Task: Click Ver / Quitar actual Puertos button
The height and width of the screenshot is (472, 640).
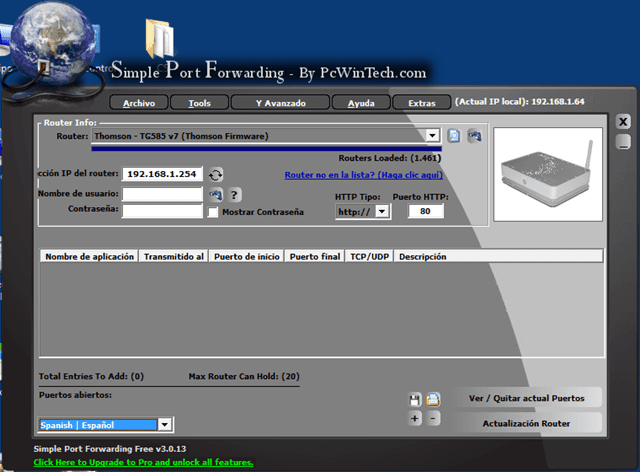Action: click(x=526, y=398)
